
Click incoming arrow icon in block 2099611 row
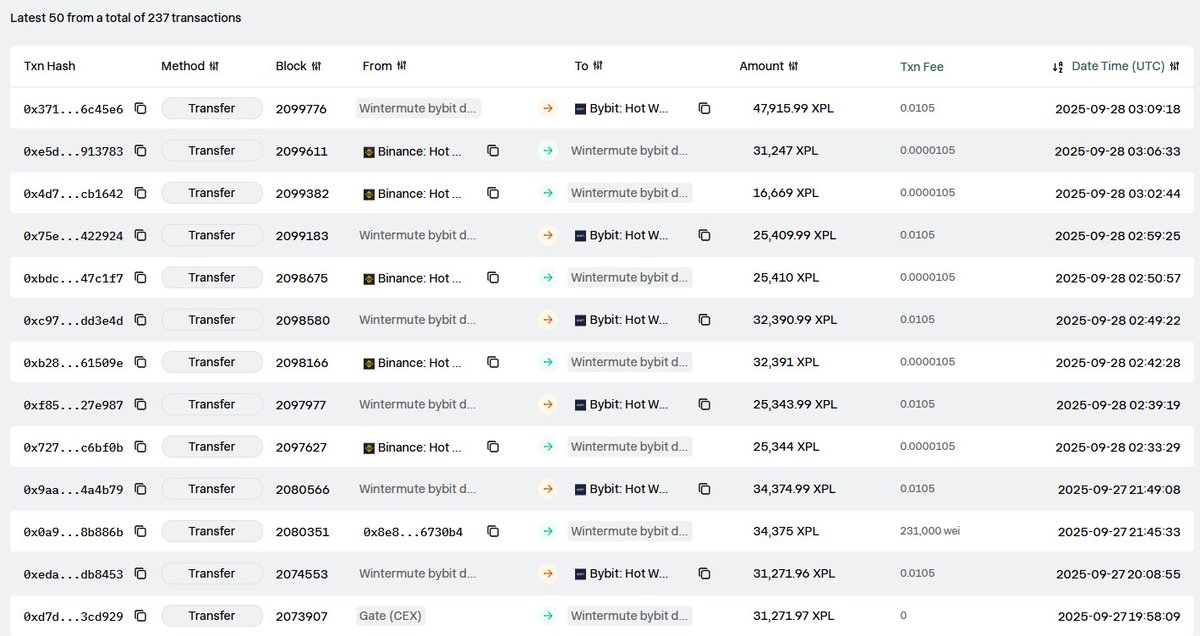547,151
